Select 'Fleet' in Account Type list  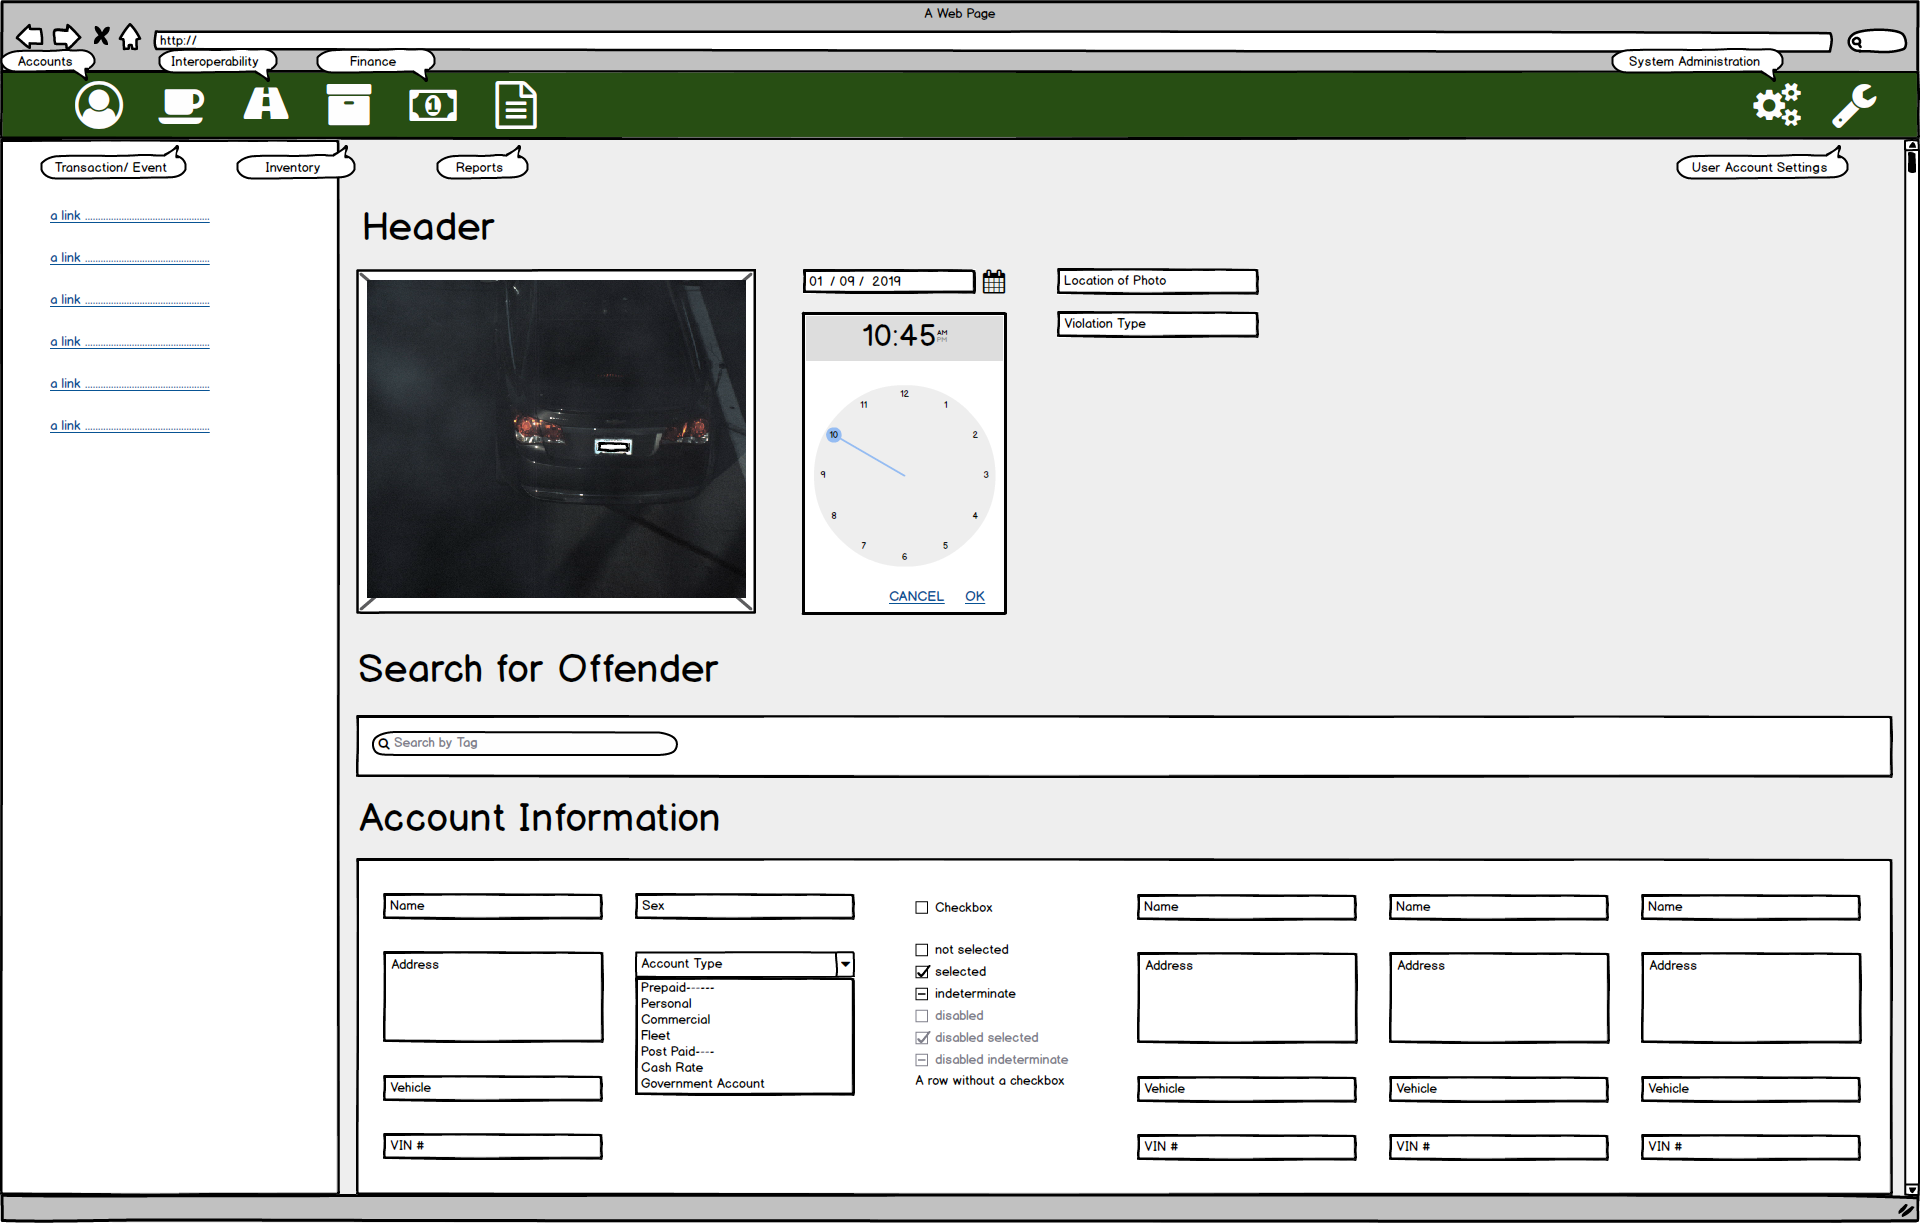pos(656,1036)
